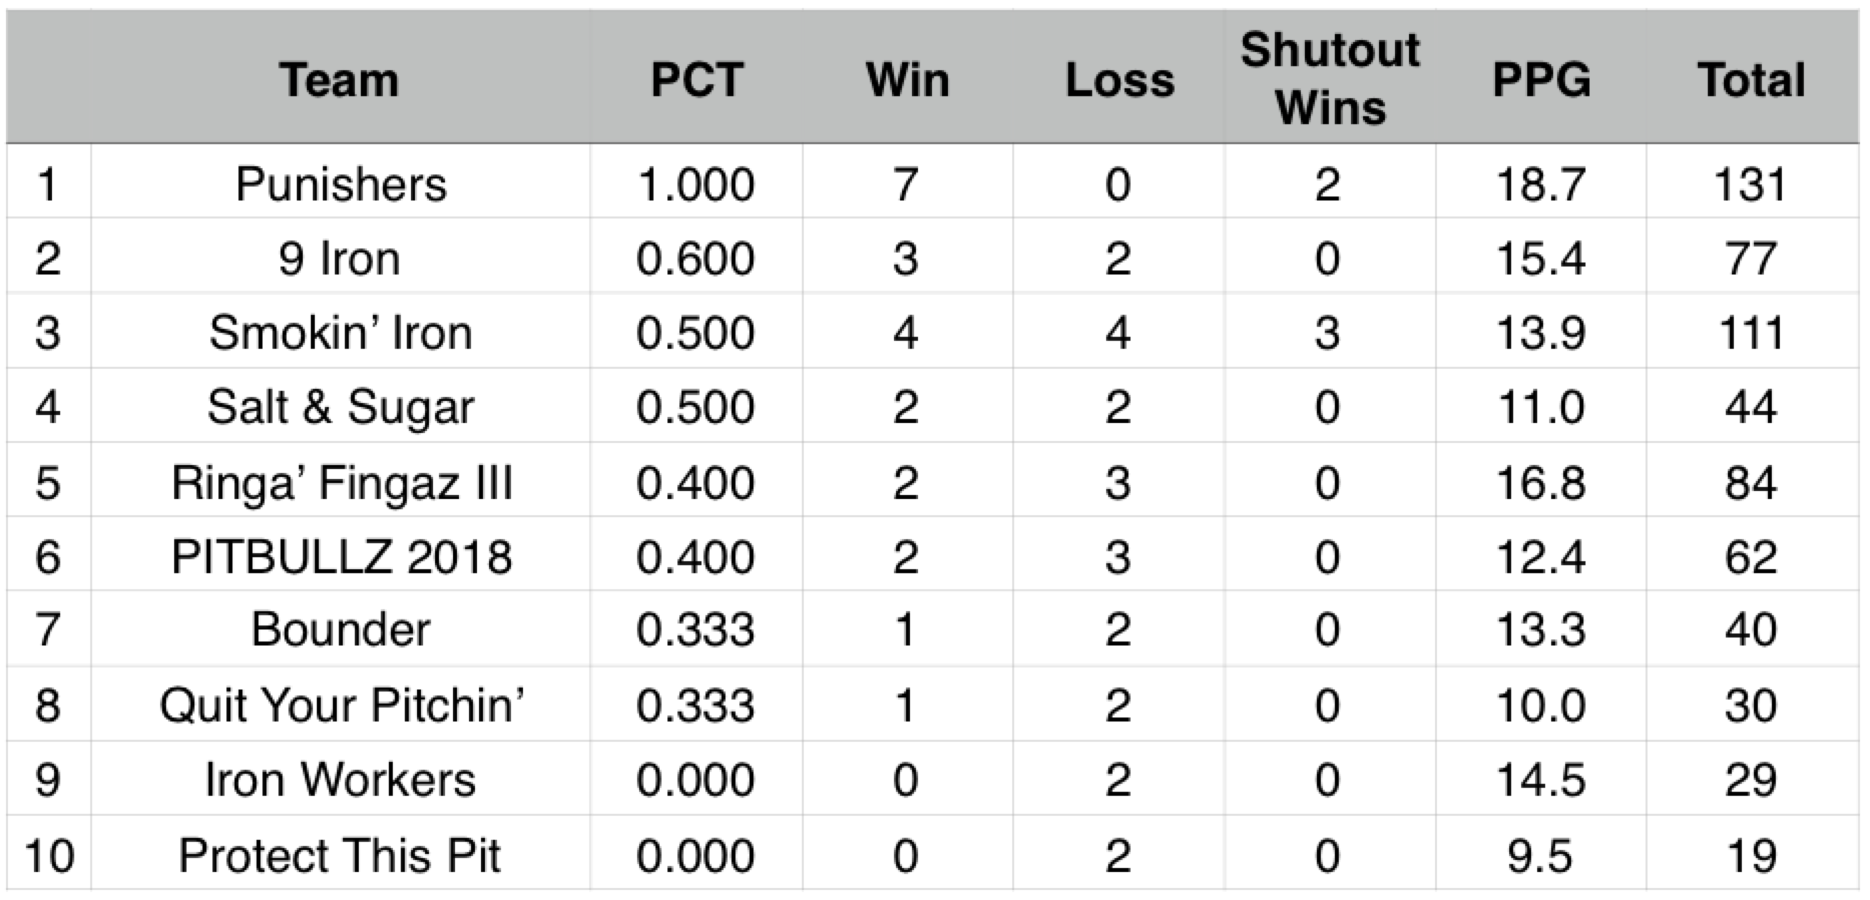
Task: Click the Team column header
Action: [x=339, y=80]
